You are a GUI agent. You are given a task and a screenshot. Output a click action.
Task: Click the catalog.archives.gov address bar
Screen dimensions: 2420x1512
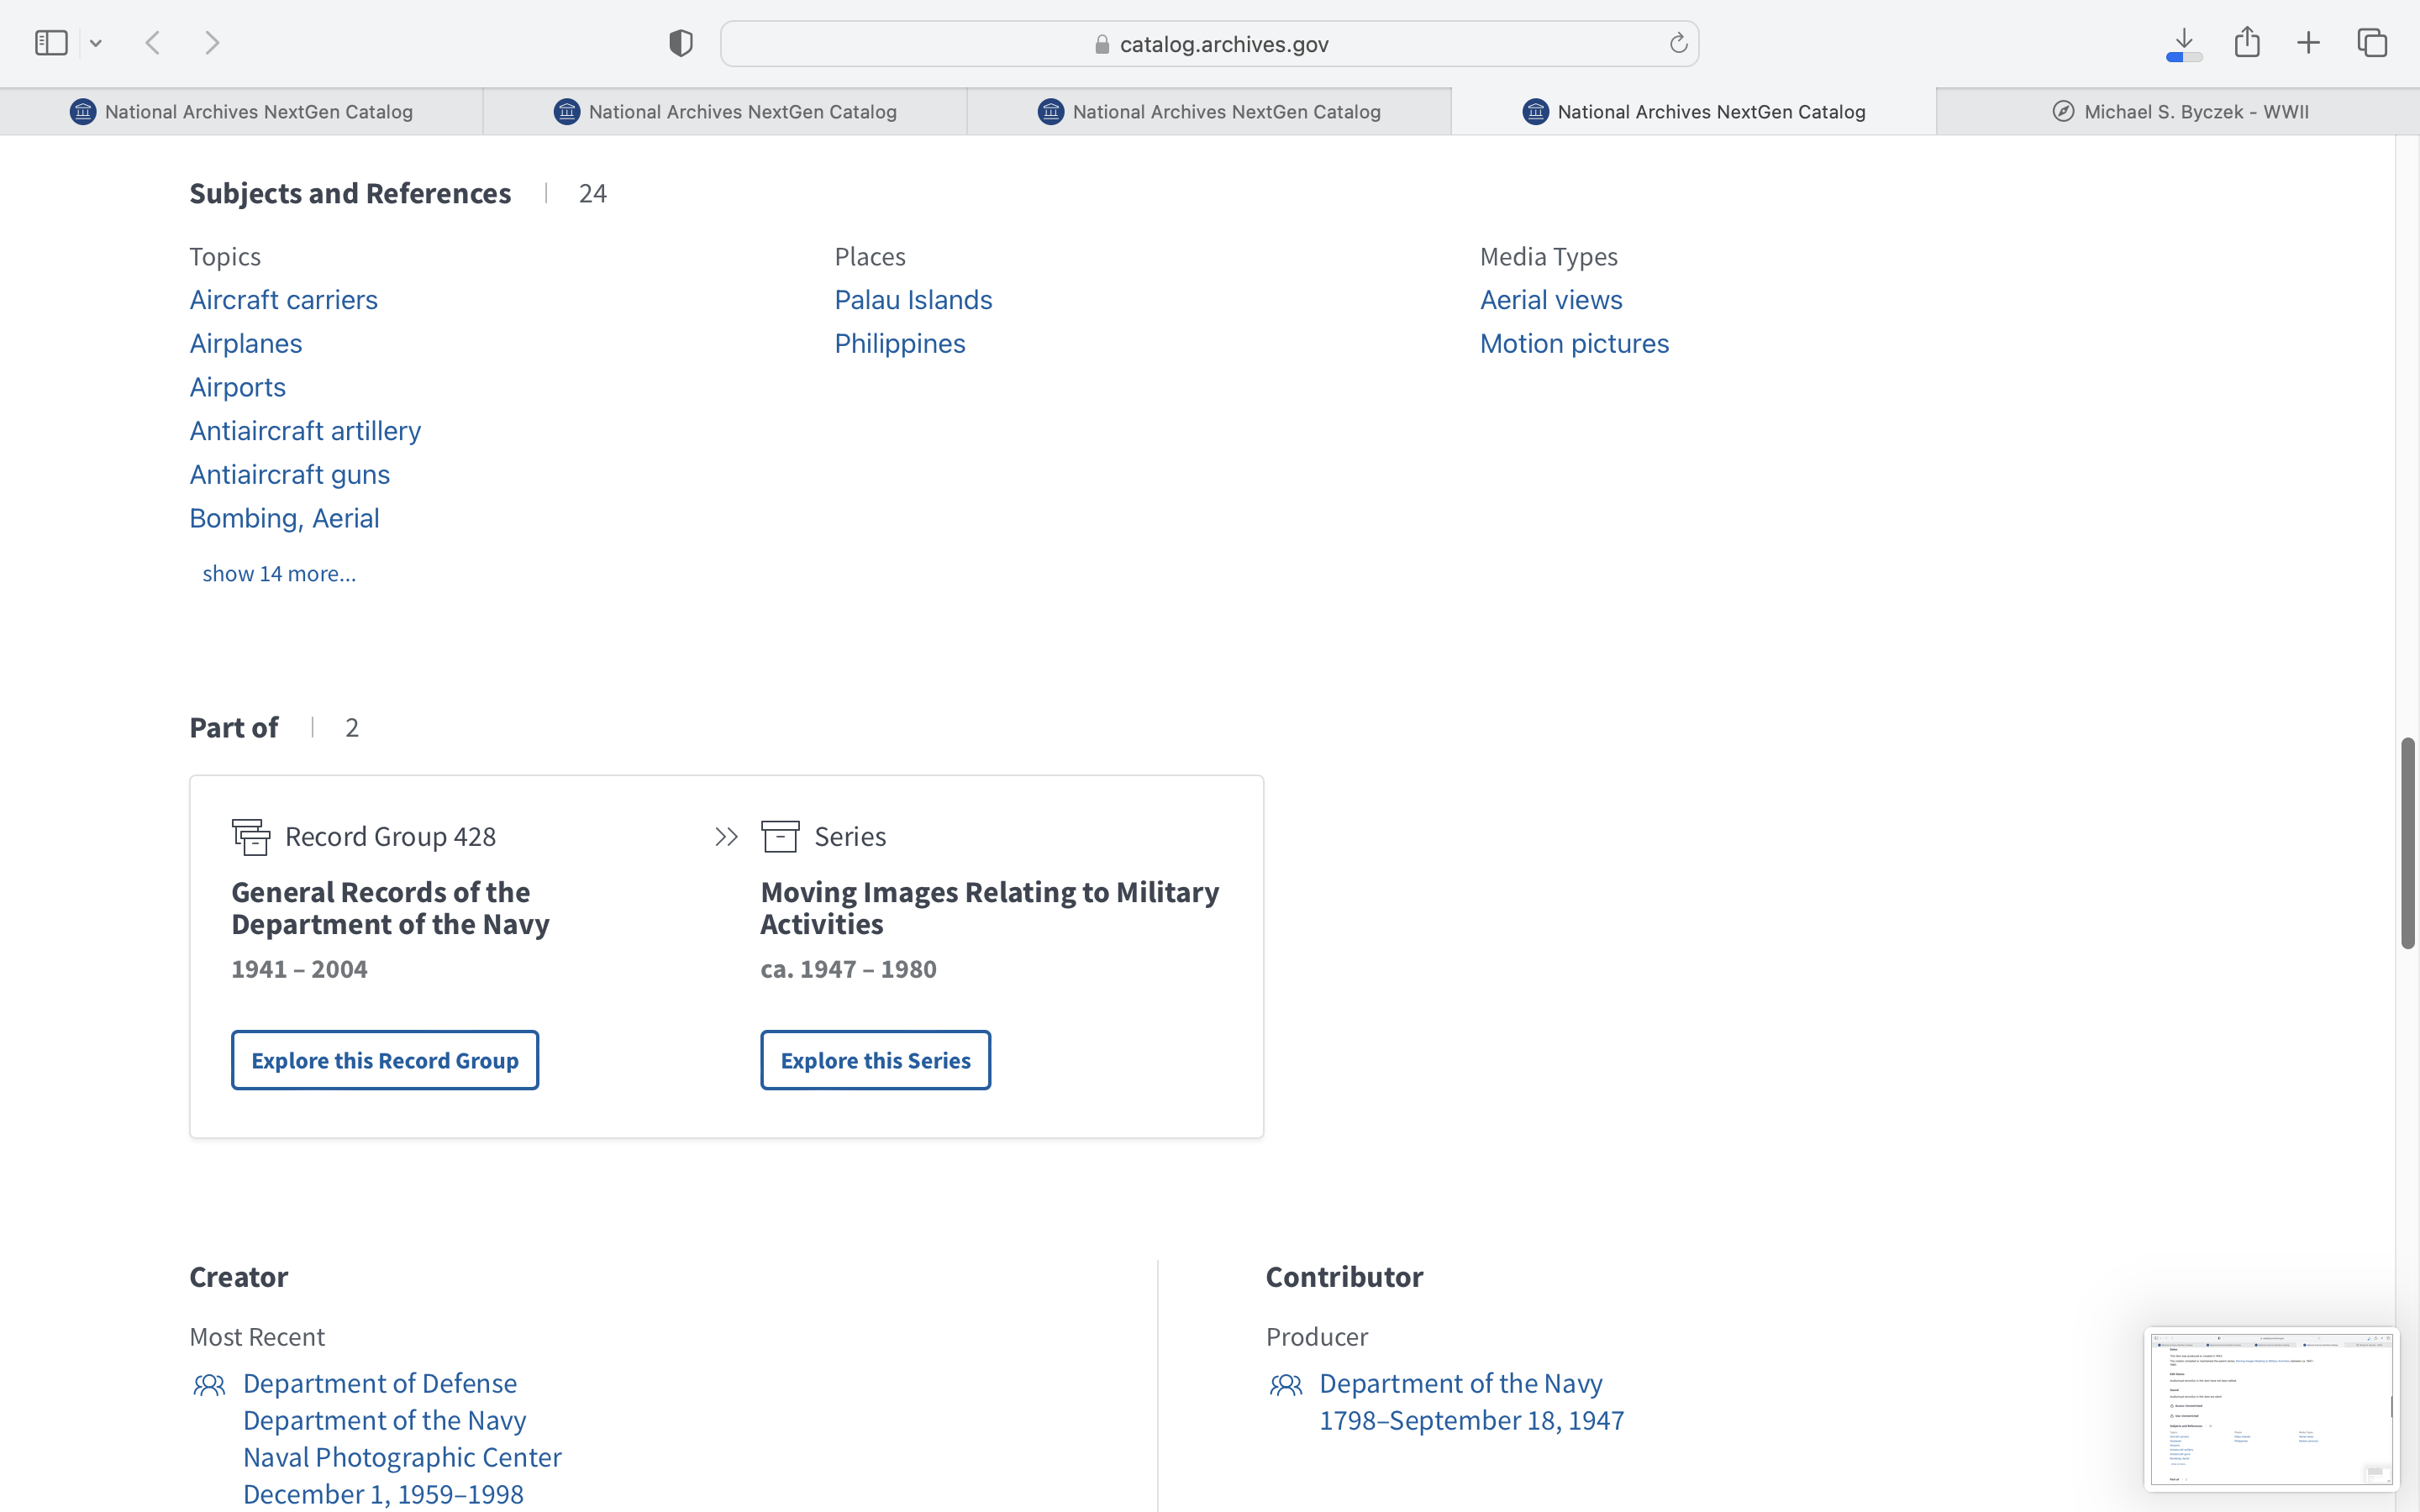point(1210,44)
